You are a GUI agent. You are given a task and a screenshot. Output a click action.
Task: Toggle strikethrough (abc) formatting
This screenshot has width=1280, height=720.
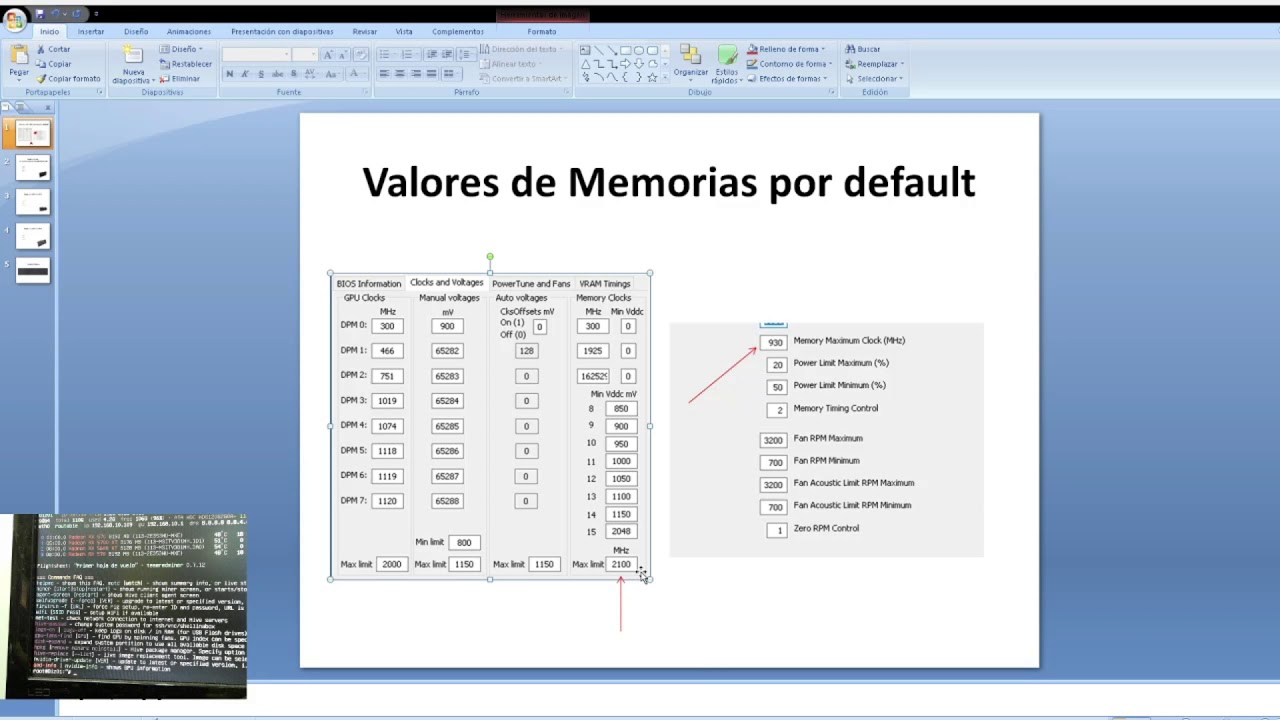click(277, 74)
